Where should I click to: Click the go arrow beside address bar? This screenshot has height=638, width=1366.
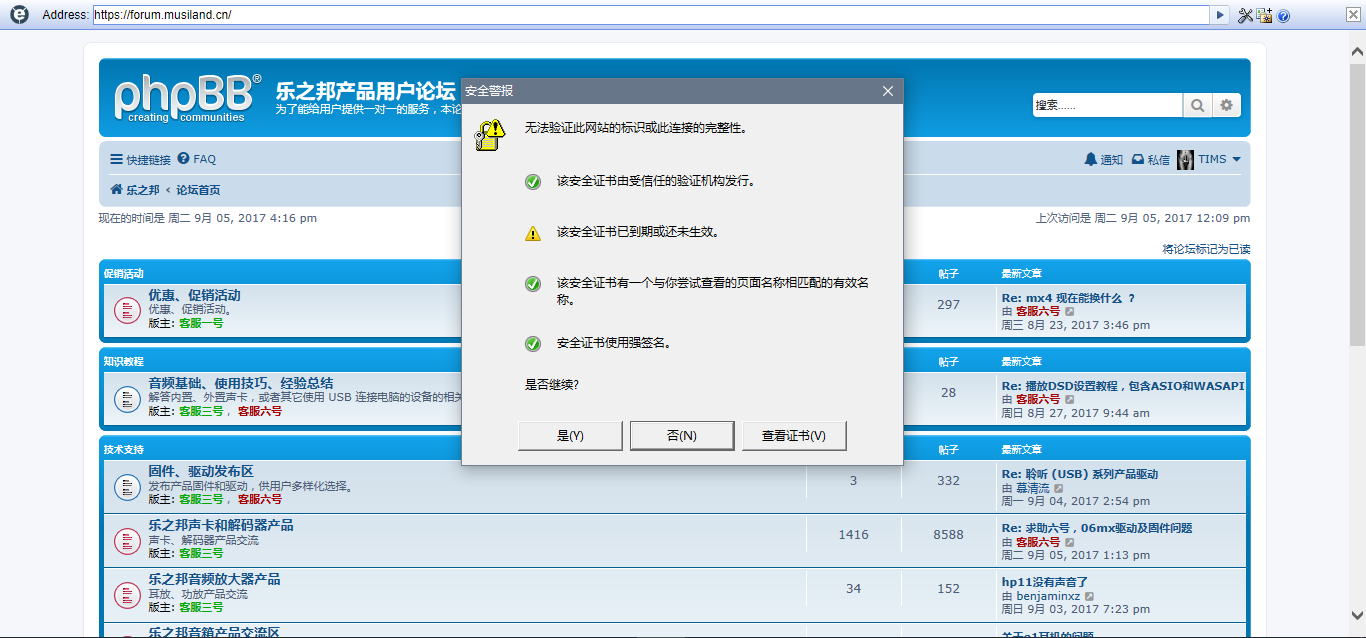pos(1220,15)
